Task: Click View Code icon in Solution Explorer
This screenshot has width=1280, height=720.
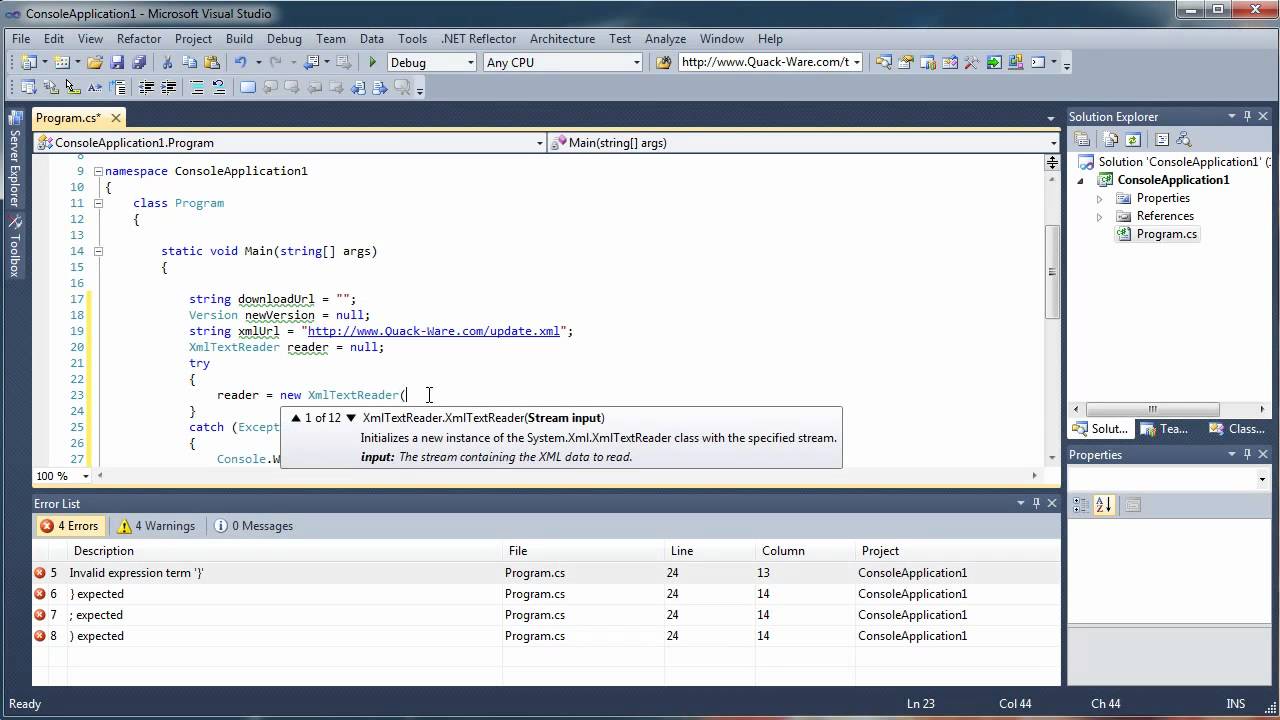Action: 1161,140
